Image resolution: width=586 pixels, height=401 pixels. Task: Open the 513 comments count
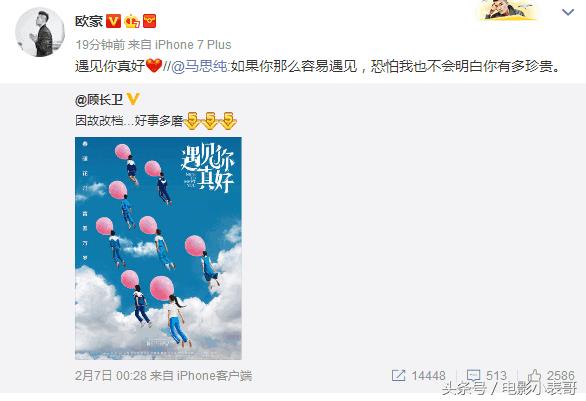(x=496, y=376)
